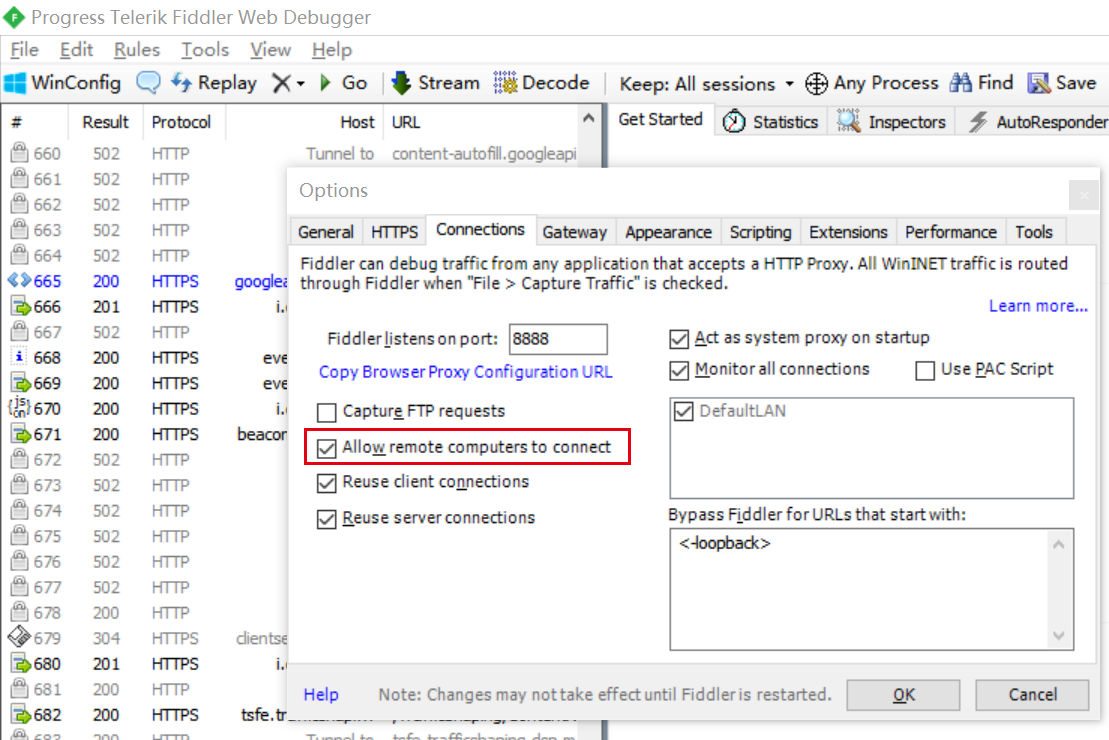Image resolution: width=1109 pixels, height=740 pixels.
Task: Enable Use PAC Script checkbox
Action: [925, 370]
